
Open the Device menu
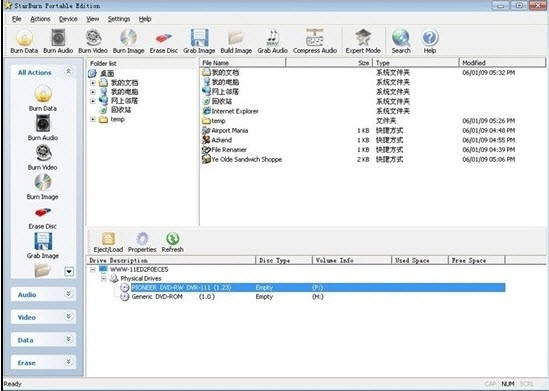68,19
